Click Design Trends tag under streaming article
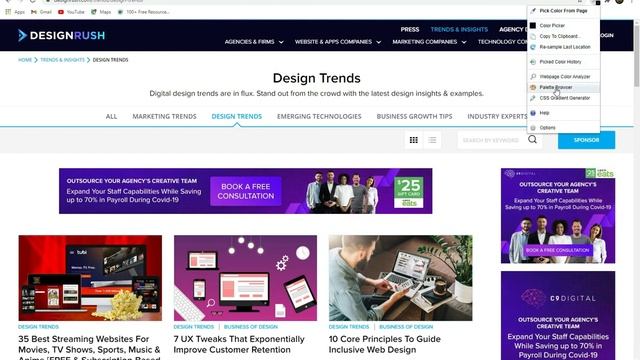 tap(38, 327)
